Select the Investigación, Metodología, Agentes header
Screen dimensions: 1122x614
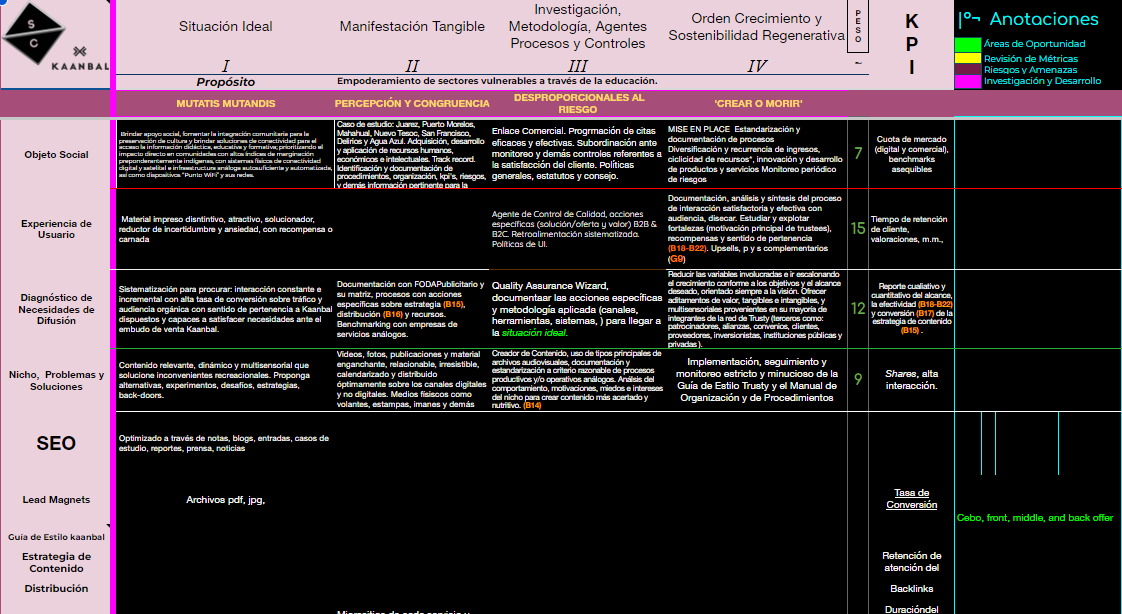[577, 26]
